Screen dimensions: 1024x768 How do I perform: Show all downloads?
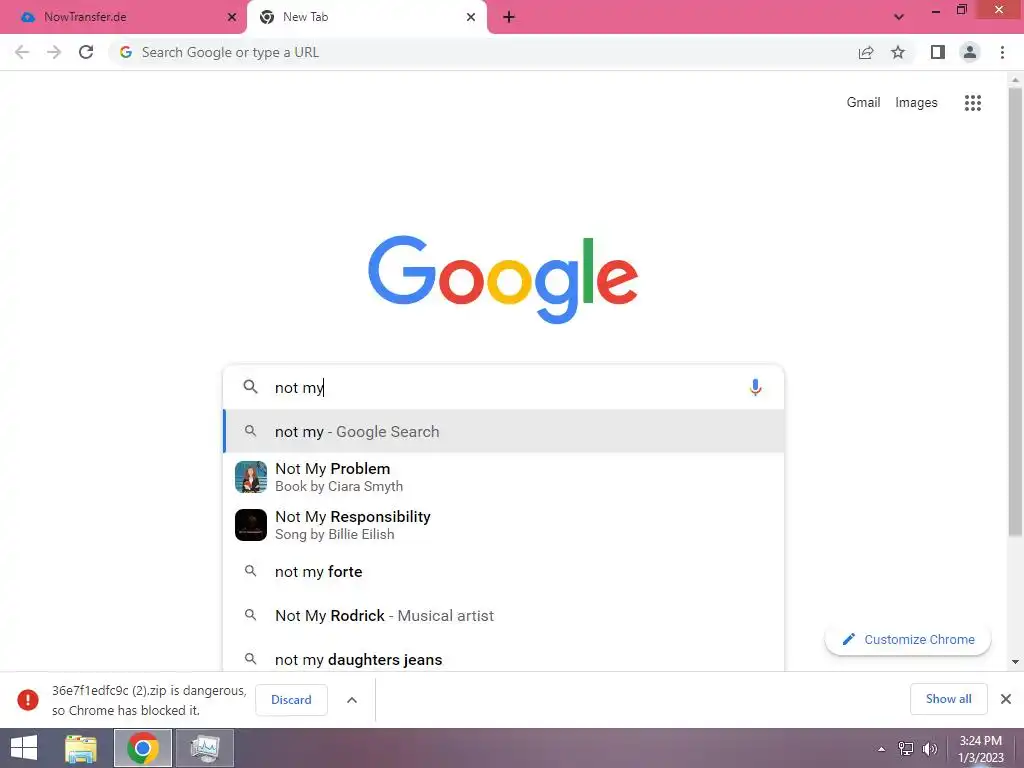click(948, 699)
